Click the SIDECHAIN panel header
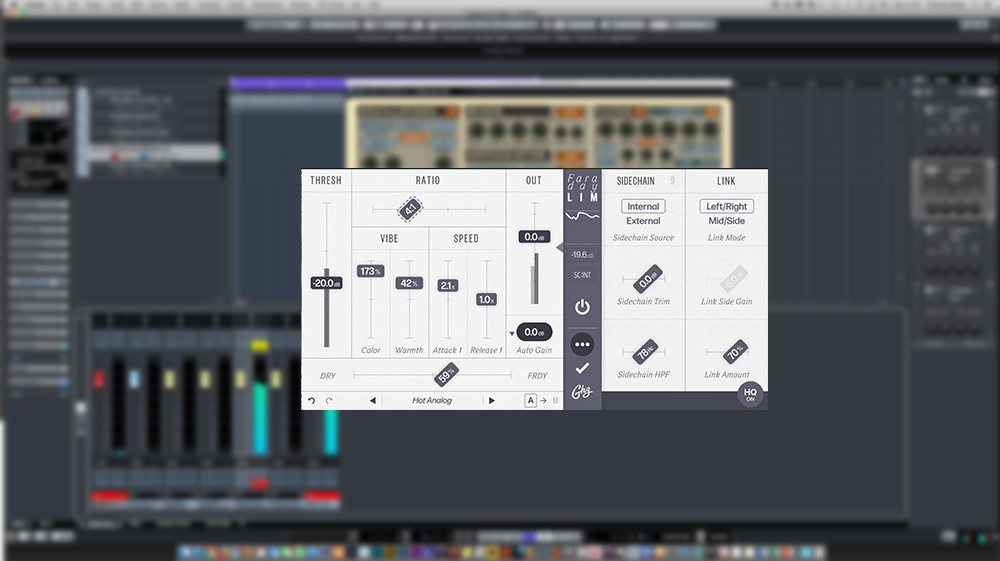 click(x=636, y=181)
